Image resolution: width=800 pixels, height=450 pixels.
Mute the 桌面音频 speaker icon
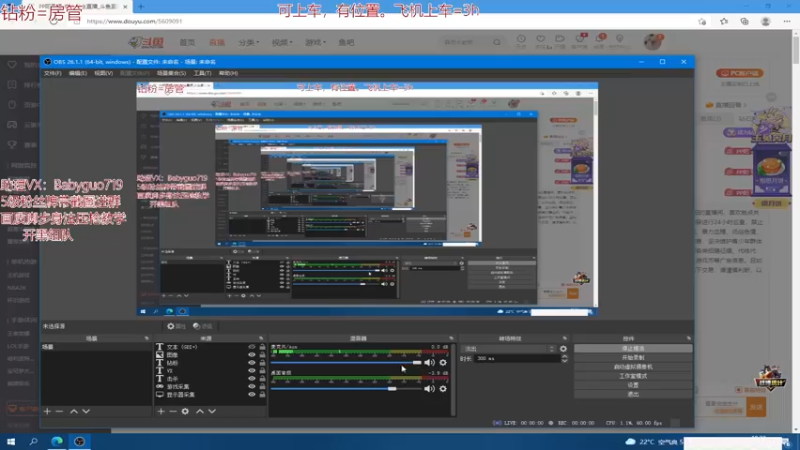430,389
